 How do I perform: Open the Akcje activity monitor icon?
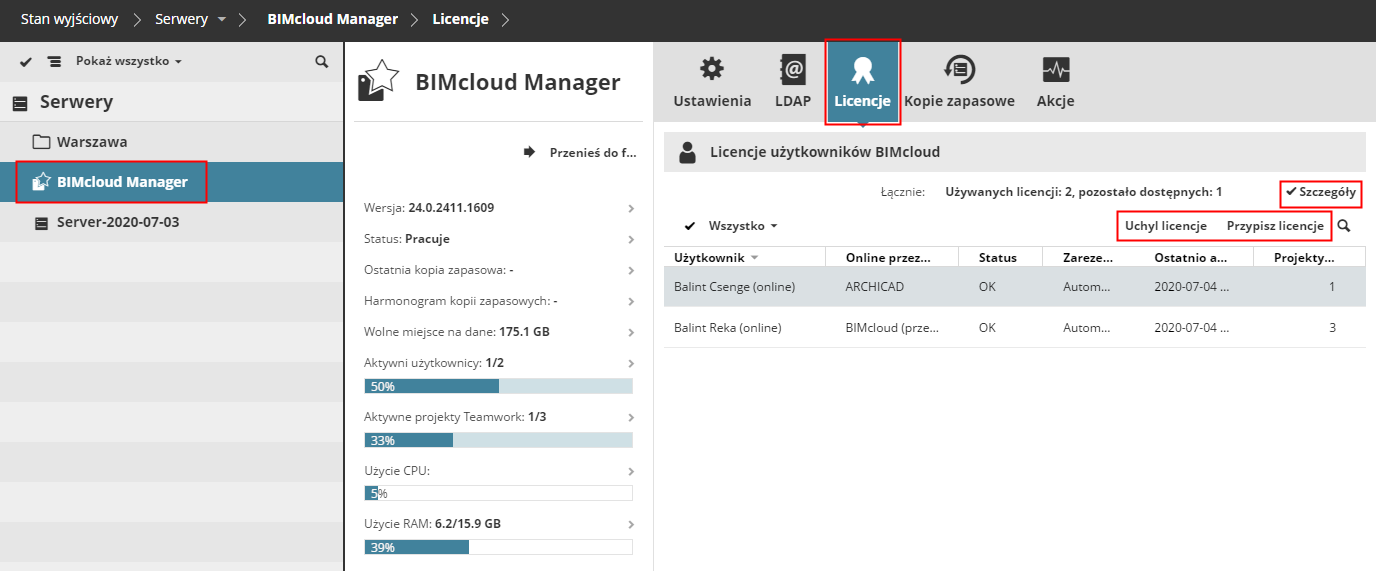(1056, 70)
